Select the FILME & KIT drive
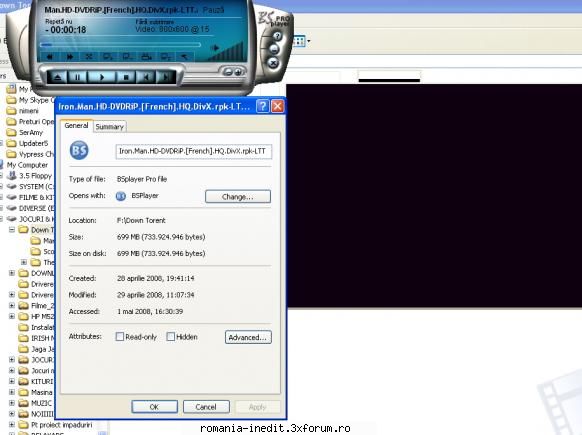582x435 pixels. (x=31, y=197)
